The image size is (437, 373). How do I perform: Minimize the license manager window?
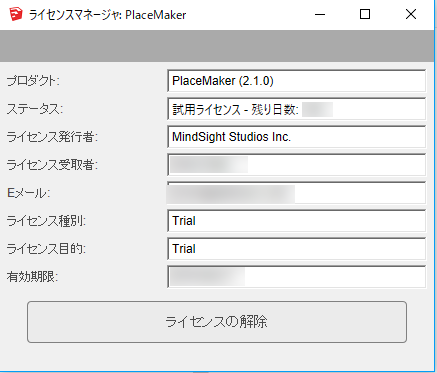[x=320, y=14]
